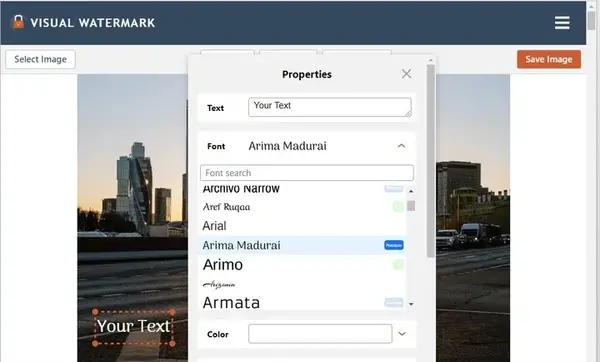Click the badge next to Arimo
This screenshot has height=362, width=600.
click(398, 264)
